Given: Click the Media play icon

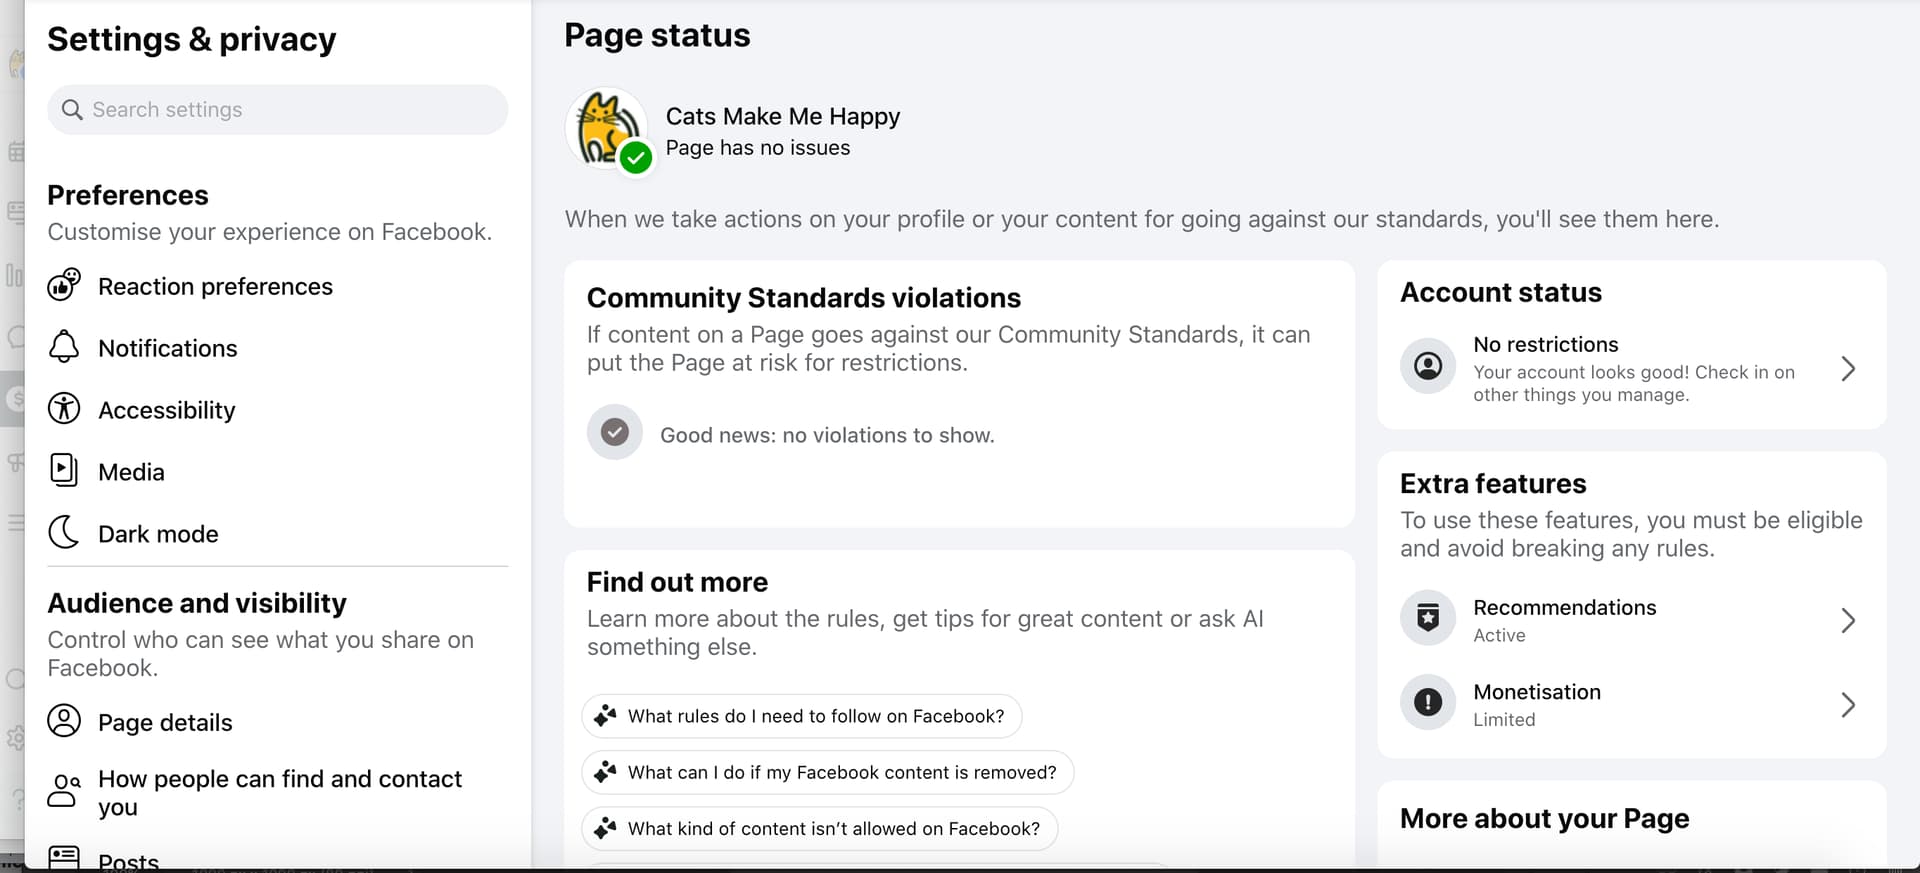Looking at the screenshot, I should point(64,471).
